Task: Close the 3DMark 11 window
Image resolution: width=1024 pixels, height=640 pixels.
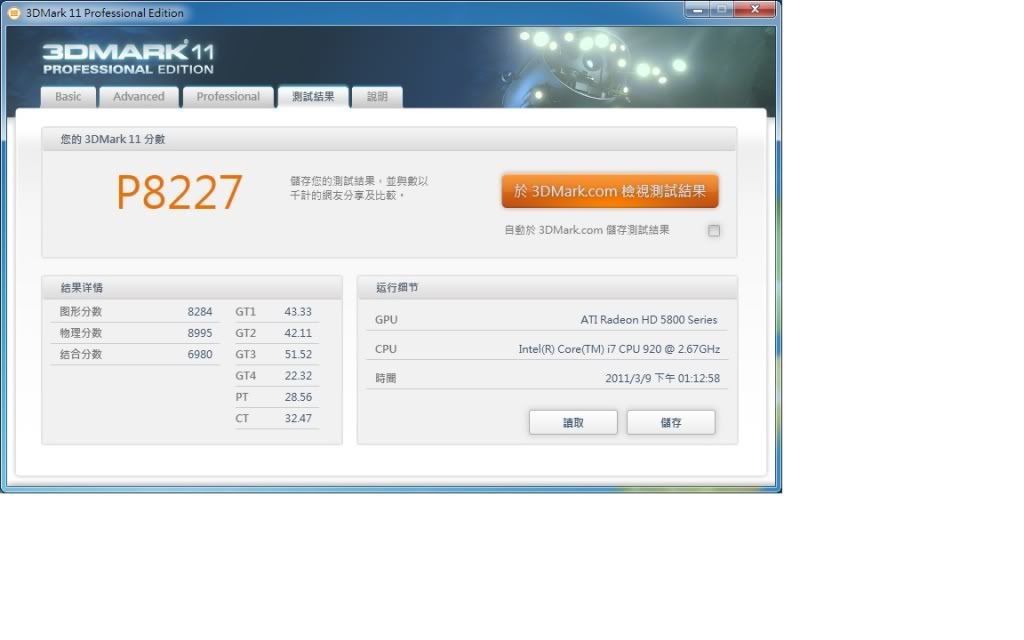Action: 755,10
